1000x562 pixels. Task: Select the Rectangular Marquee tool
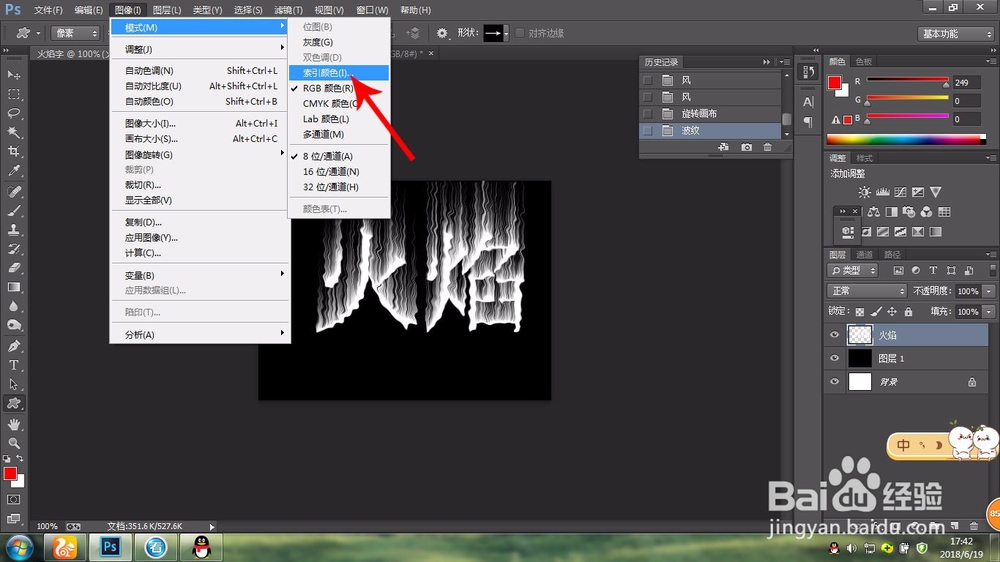click(13, 94)
